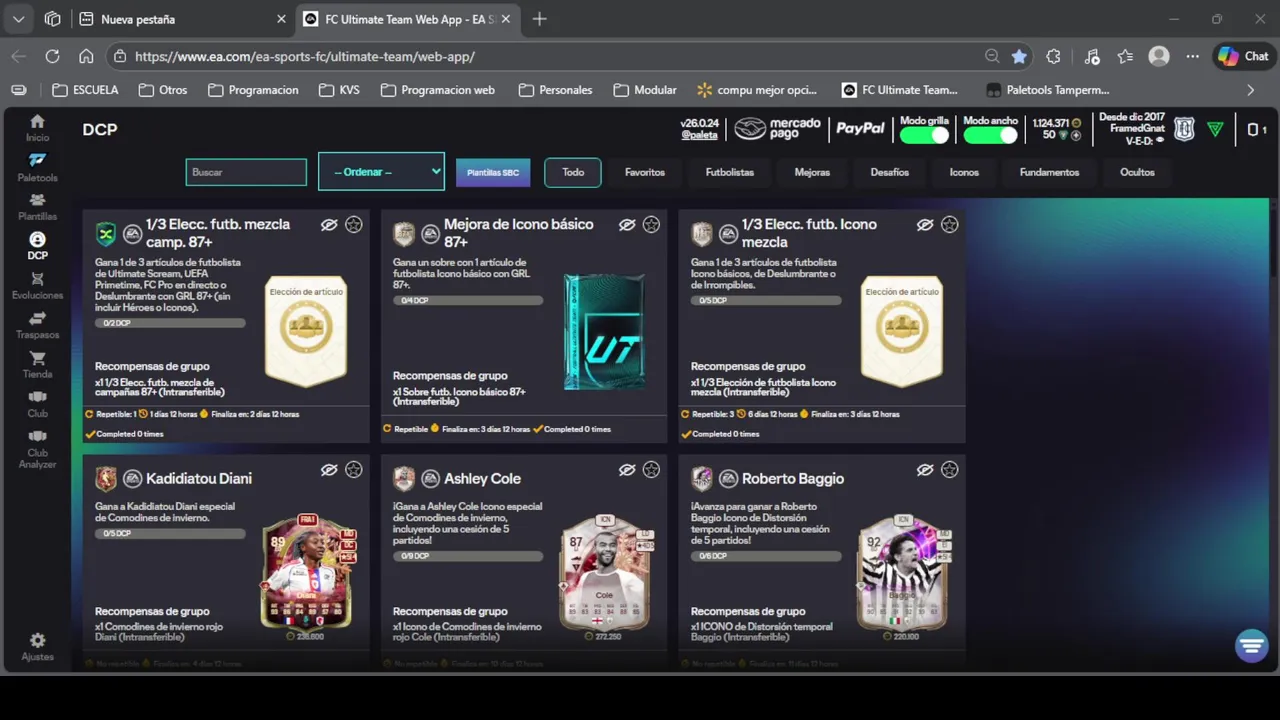Open Traspasos transfers in the sidebar
Image resolution: width=1280 pixels, height=720 pixels.
(x=37, y=325)
